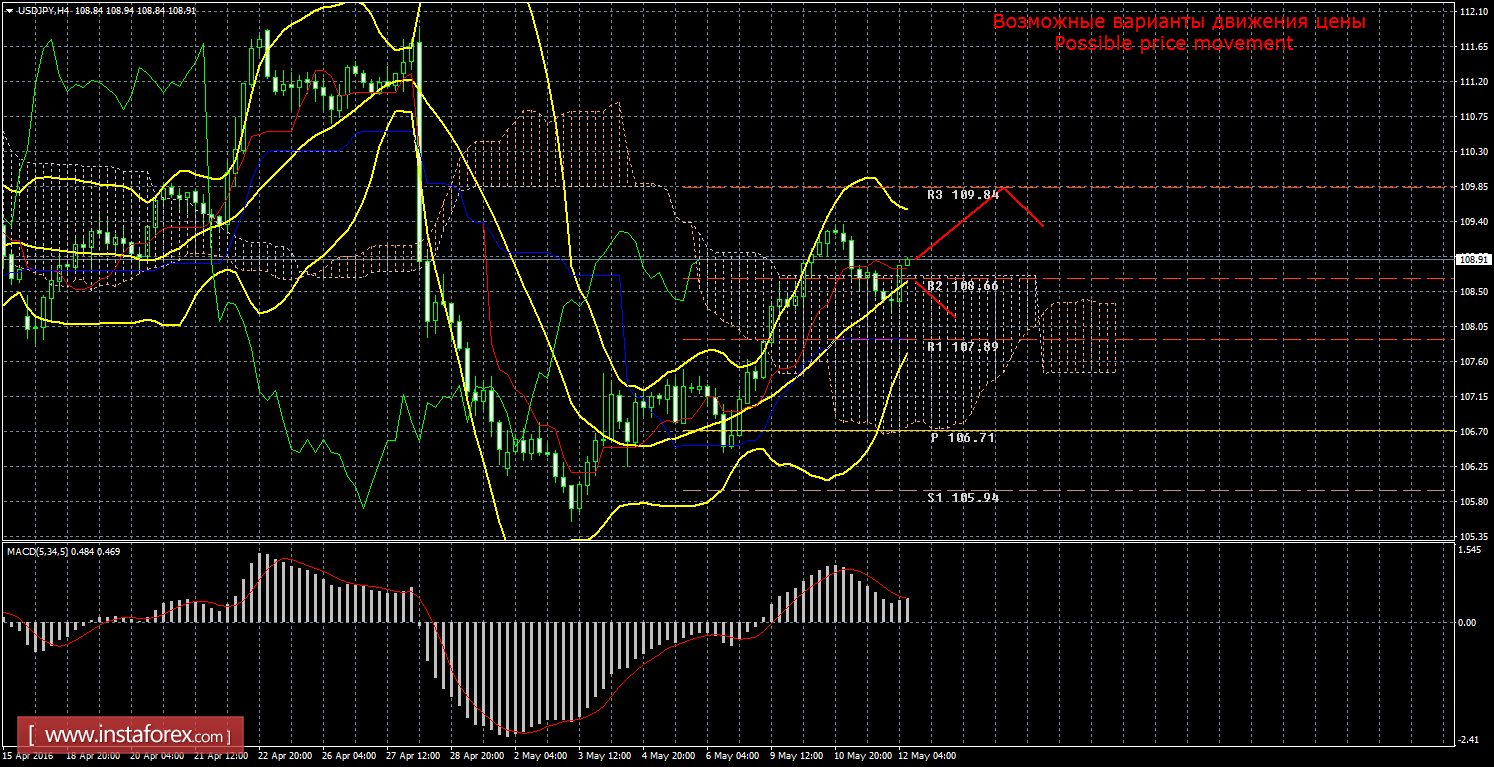Select the P 106.71 pivot point label
The height and width of the screenshot is (767, 1494).
(962, 438)
